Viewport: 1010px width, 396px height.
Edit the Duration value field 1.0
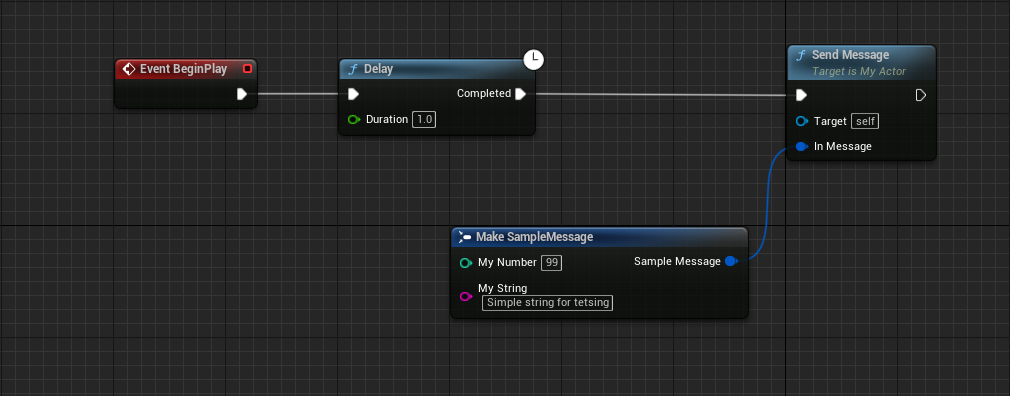pos(424,119)
